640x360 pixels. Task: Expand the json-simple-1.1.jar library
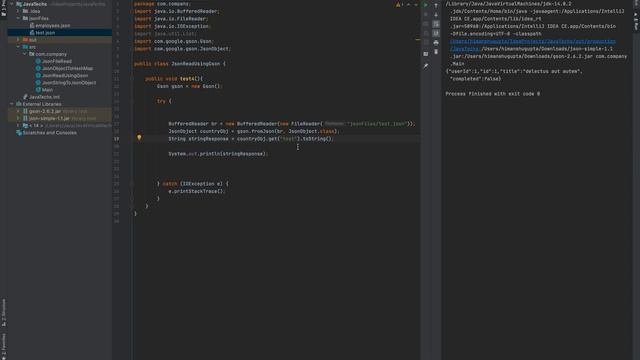point(18,118)
